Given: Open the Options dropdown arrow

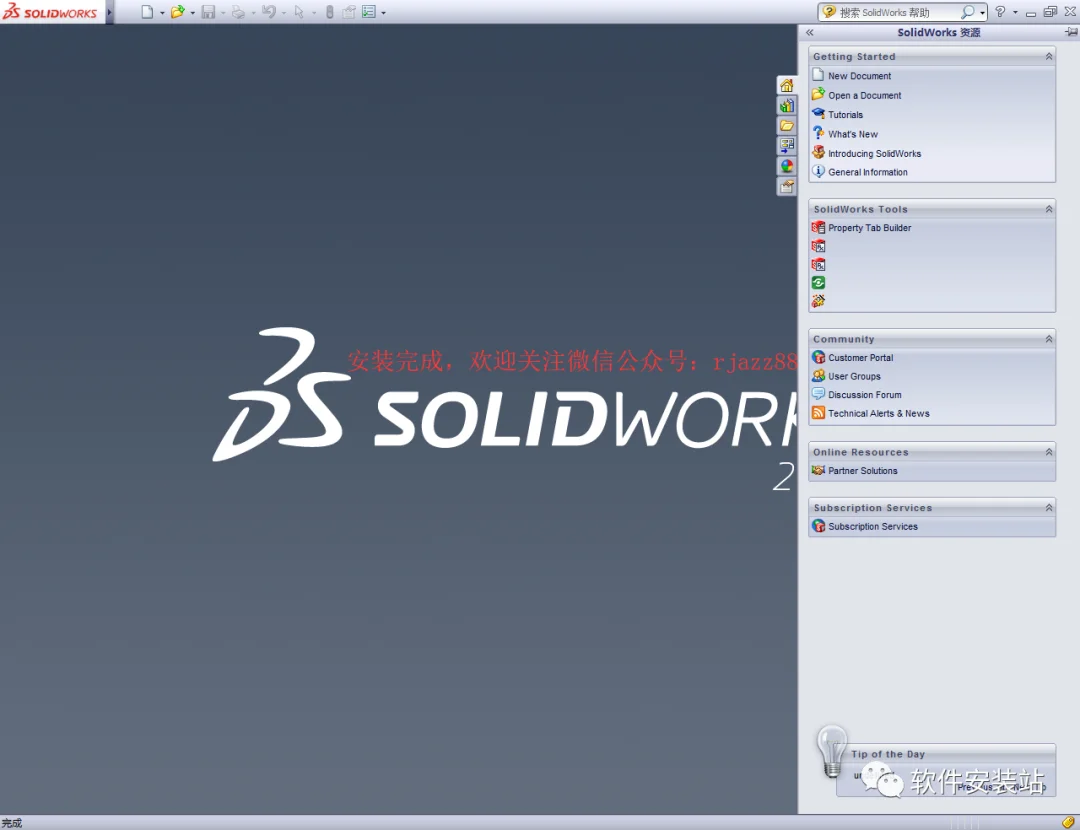Looking at the screenshot, I should tap(384, 12).
